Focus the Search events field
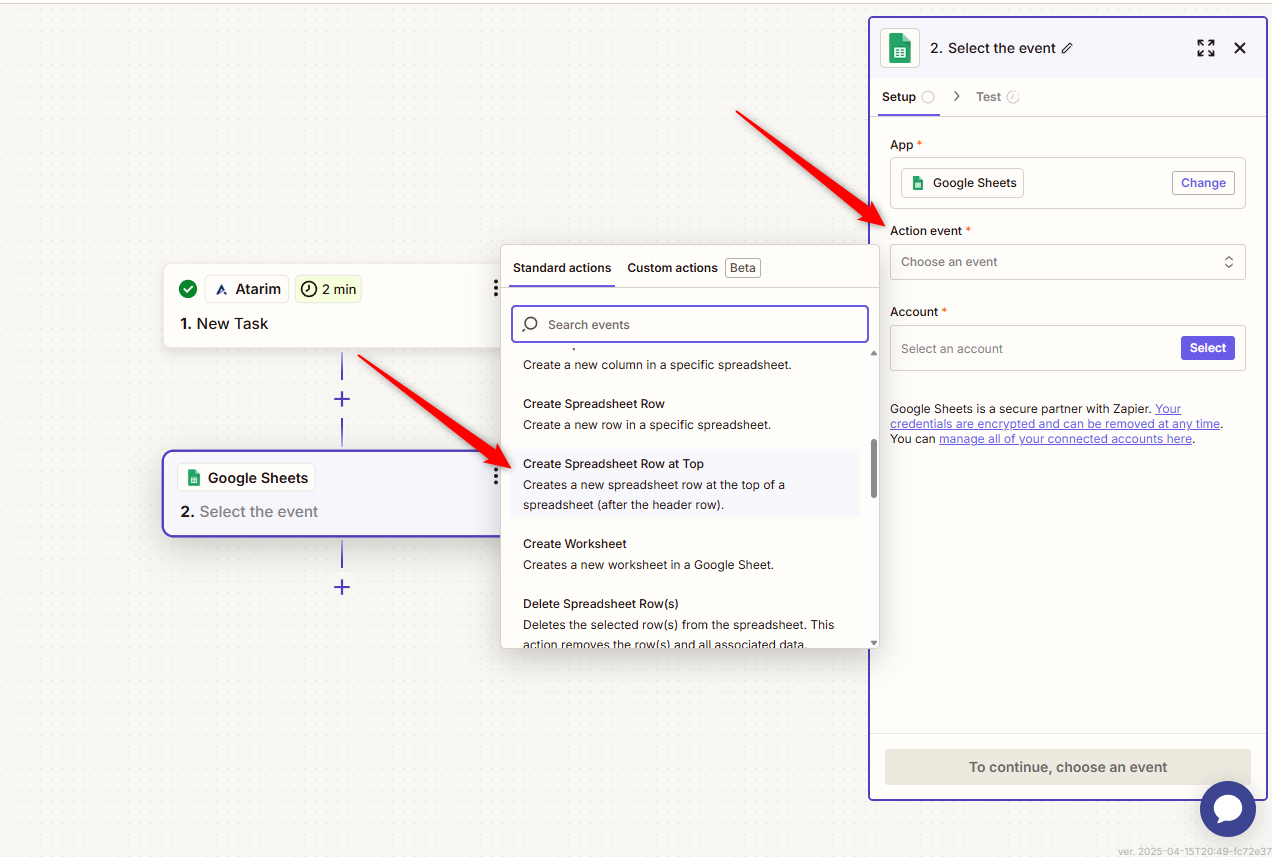Screen dimensions: 1272x857 (x=690, y=325)
